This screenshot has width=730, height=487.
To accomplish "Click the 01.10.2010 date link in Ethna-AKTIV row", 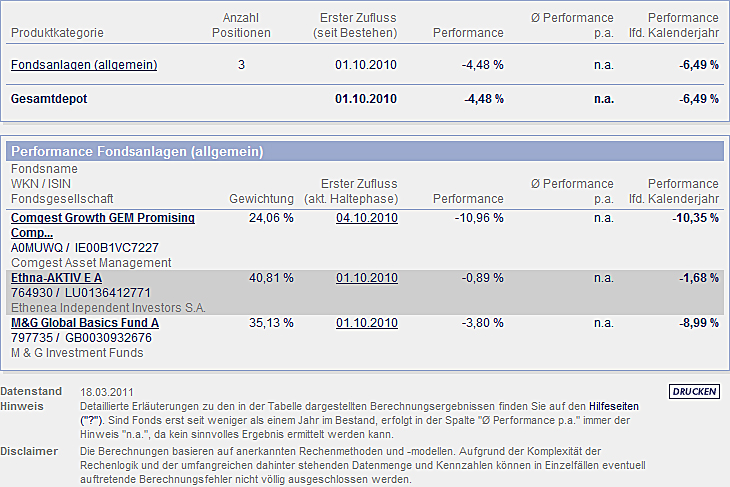I will (x=367, y=277).
